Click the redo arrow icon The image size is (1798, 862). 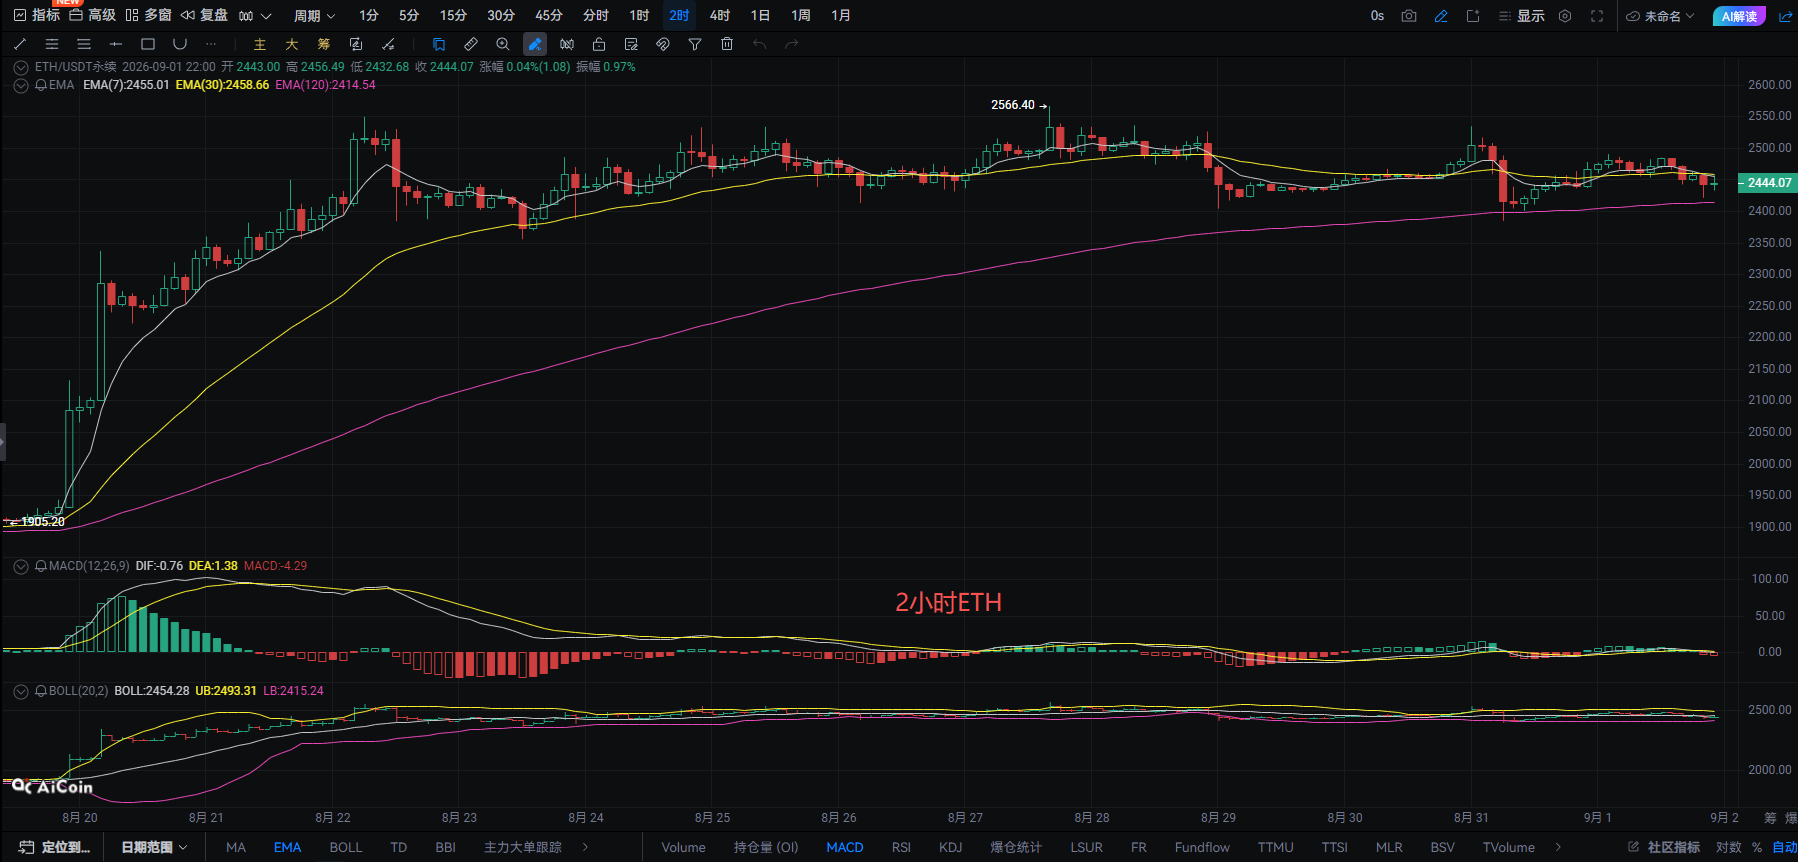point(792,44)
